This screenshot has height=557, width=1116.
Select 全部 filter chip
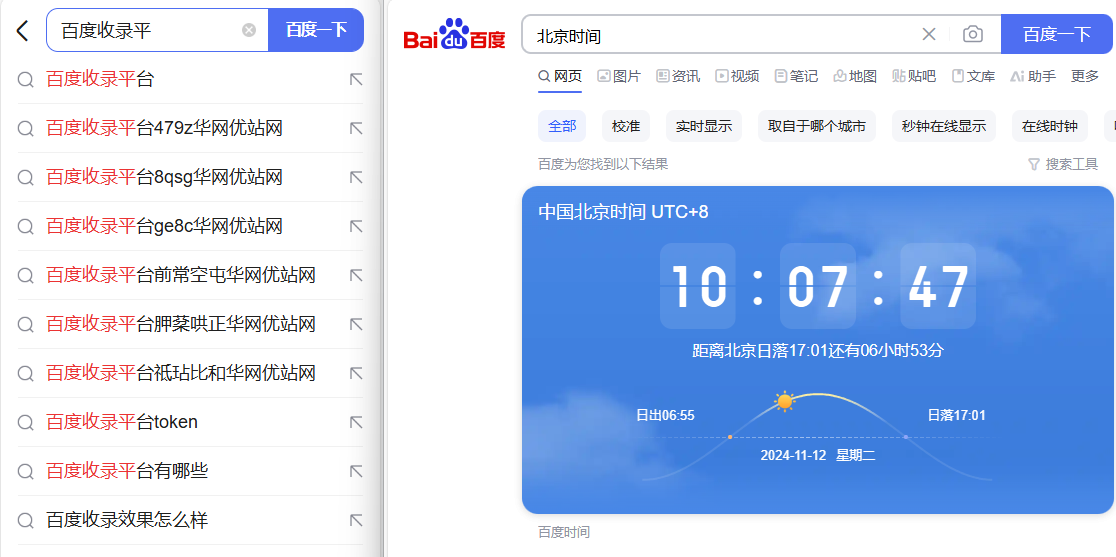pyautogui.click(x=562, y=127)
